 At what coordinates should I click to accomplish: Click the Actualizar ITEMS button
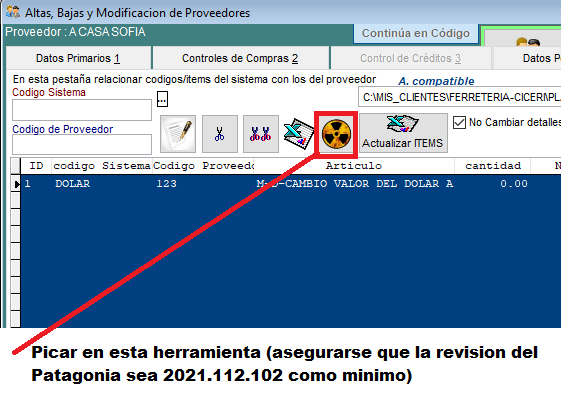(x=403, y=133)
